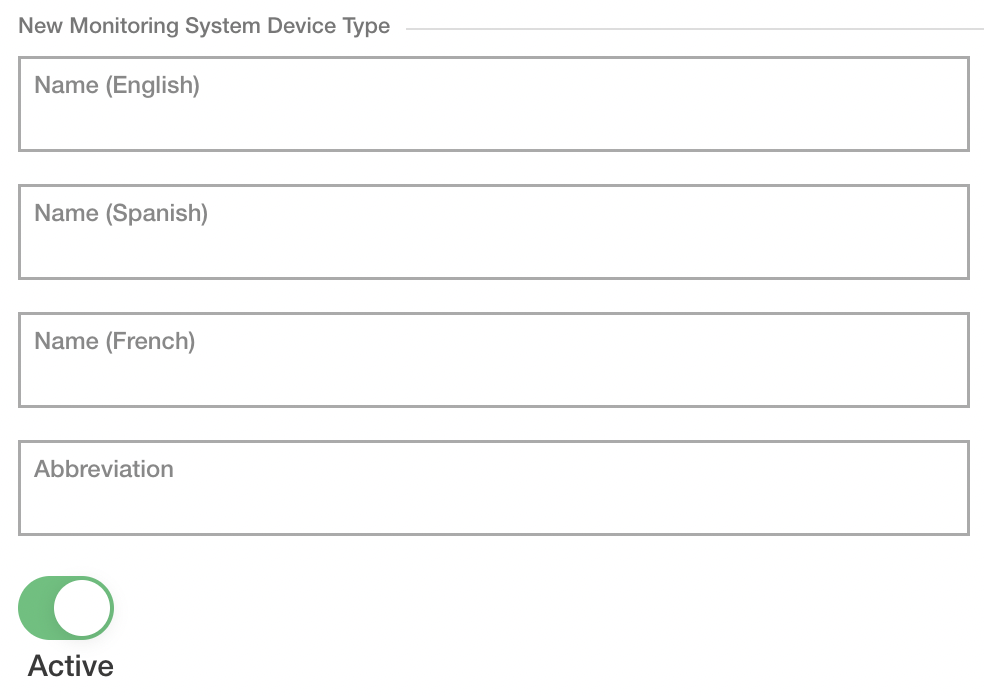Focus the Abbreviation input field
Image resolution: width=984 pixels, height=696 pixels.
coord(492,488)
